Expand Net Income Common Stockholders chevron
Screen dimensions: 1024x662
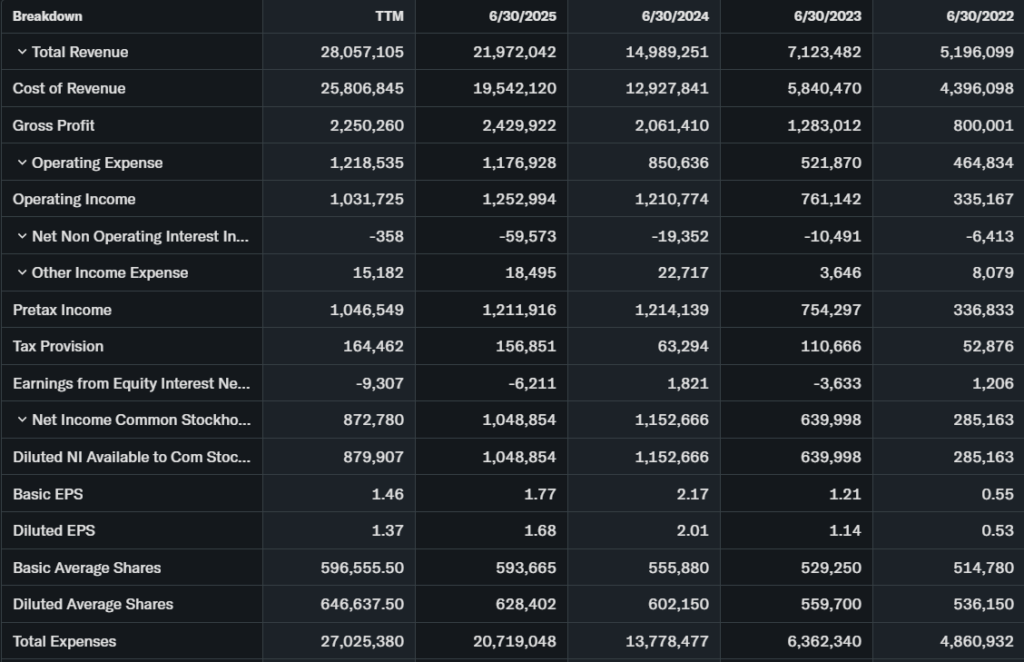(x=21, y=420)
